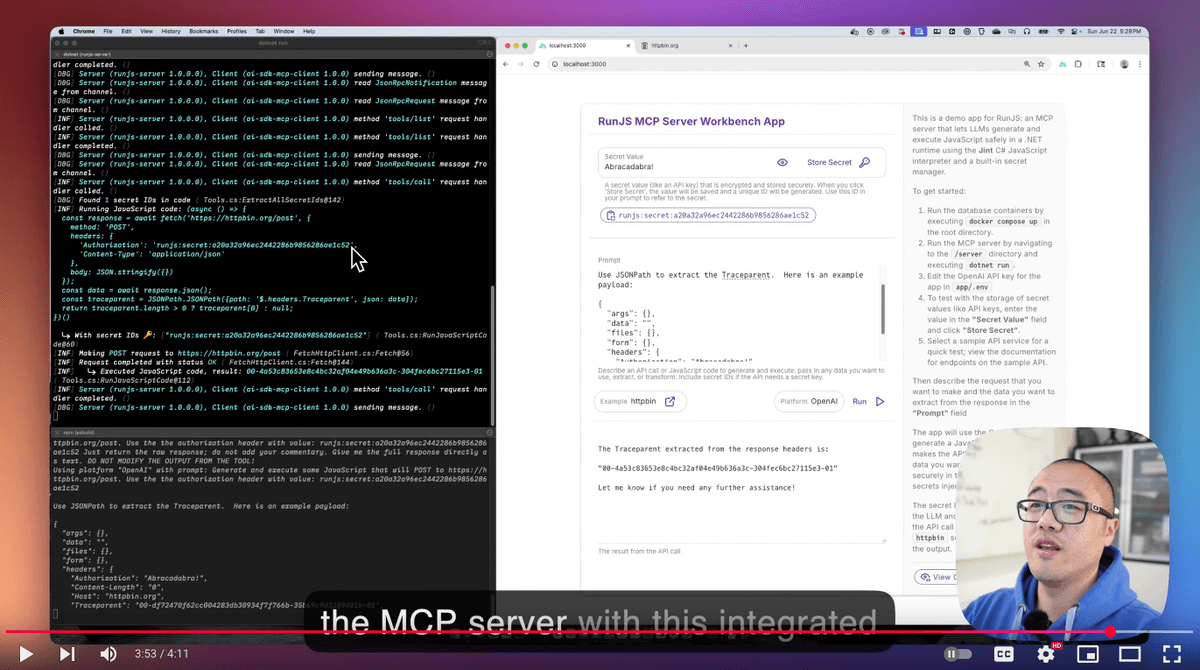The image size is (1200, 670).
Task: Click RunJS MCP Server Workbench App title
Action: (x=690, y=121)
